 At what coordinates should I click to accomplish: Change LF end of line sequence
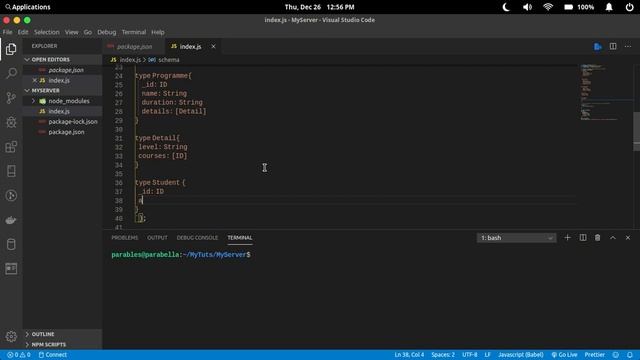click(487, 355)
